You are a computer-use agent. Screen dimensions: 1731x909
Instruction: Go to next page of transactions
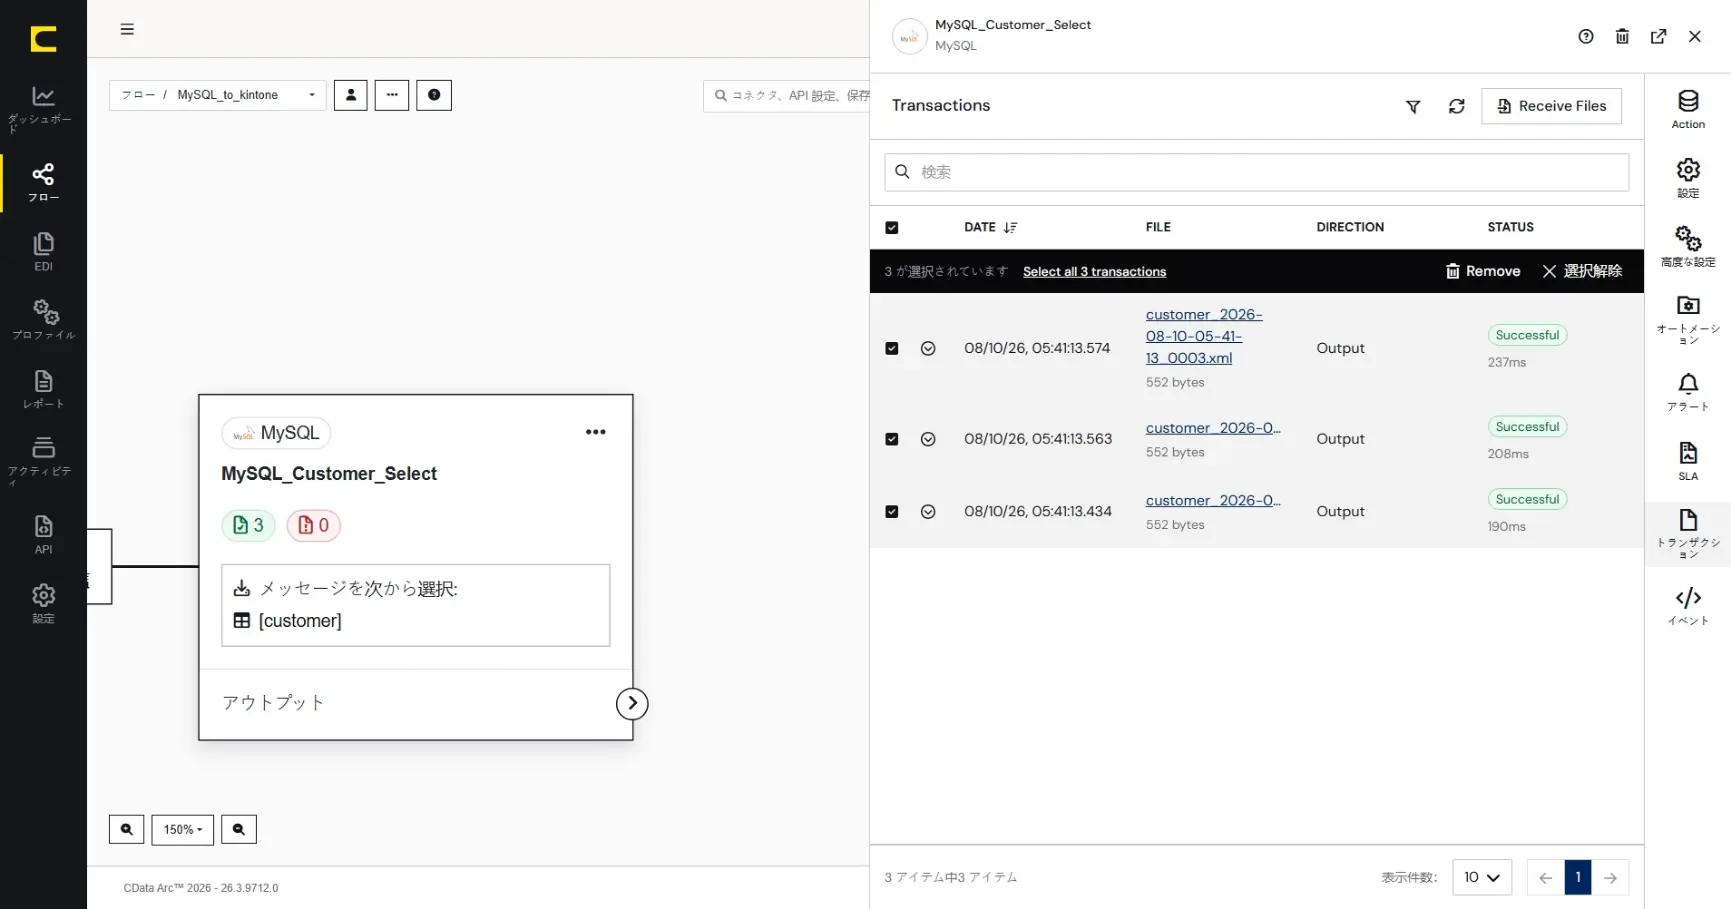(1610, 877)
